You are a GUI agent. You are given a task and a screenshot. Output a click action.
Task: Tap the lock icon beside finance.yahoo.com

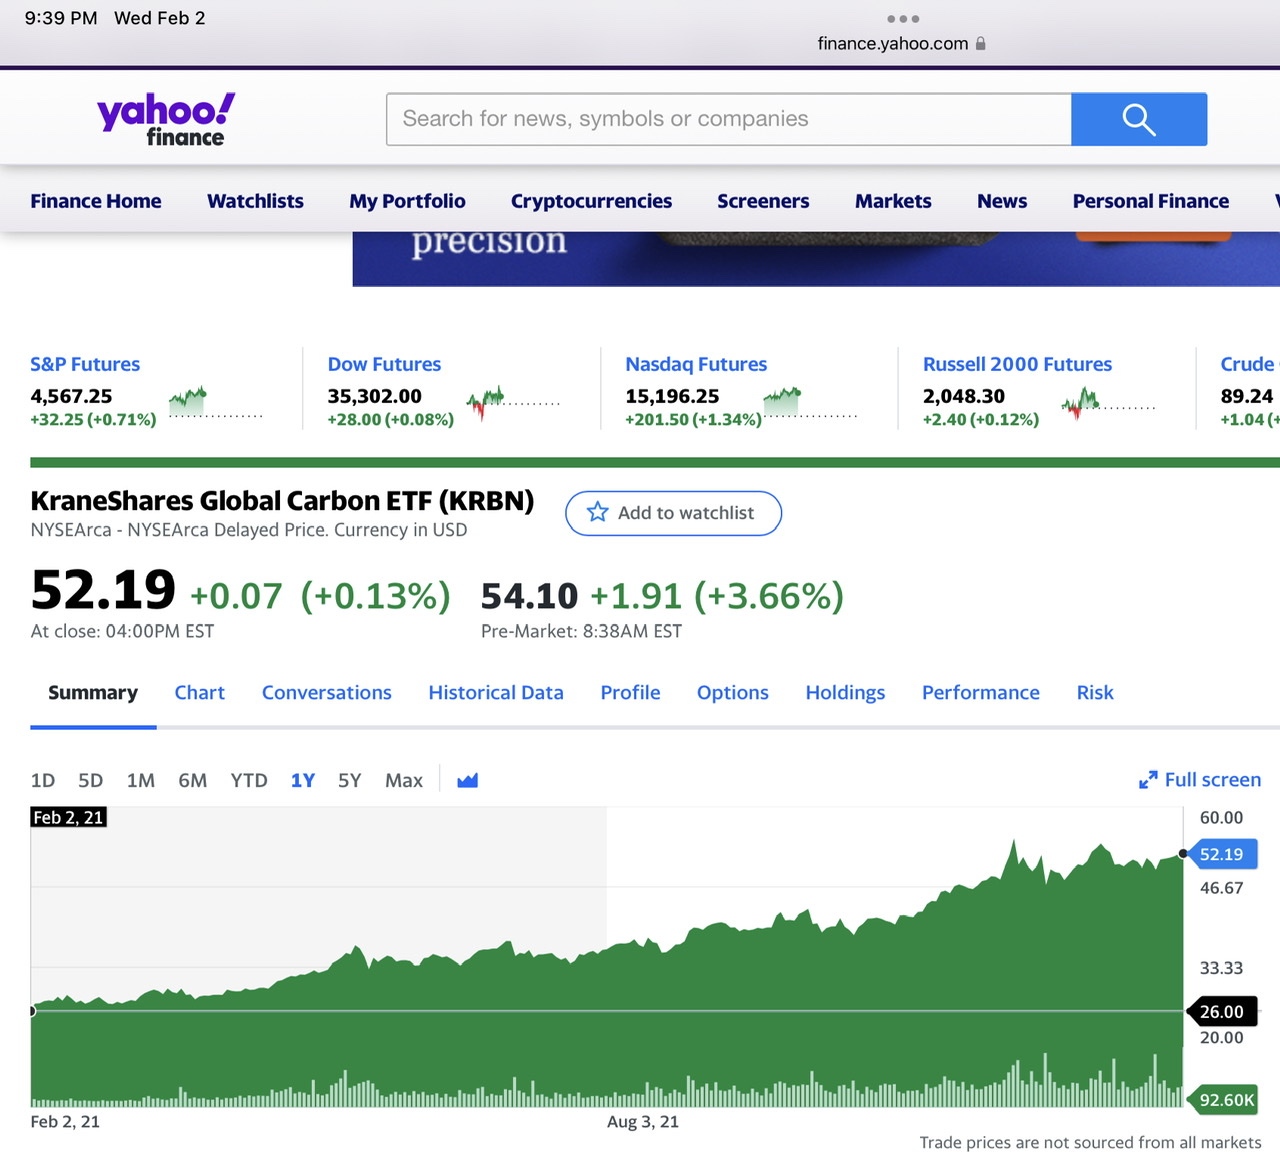pos(981,43)
